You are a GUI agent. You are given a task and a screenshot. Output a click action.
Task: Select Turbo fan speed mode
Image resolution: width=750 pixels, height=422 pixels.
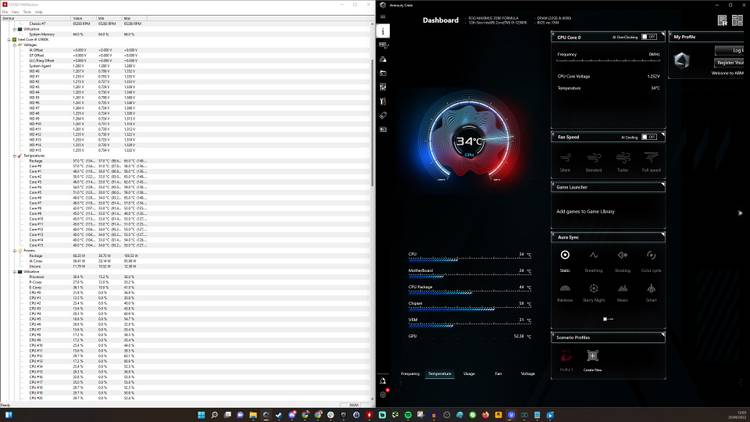pos(623,162)
